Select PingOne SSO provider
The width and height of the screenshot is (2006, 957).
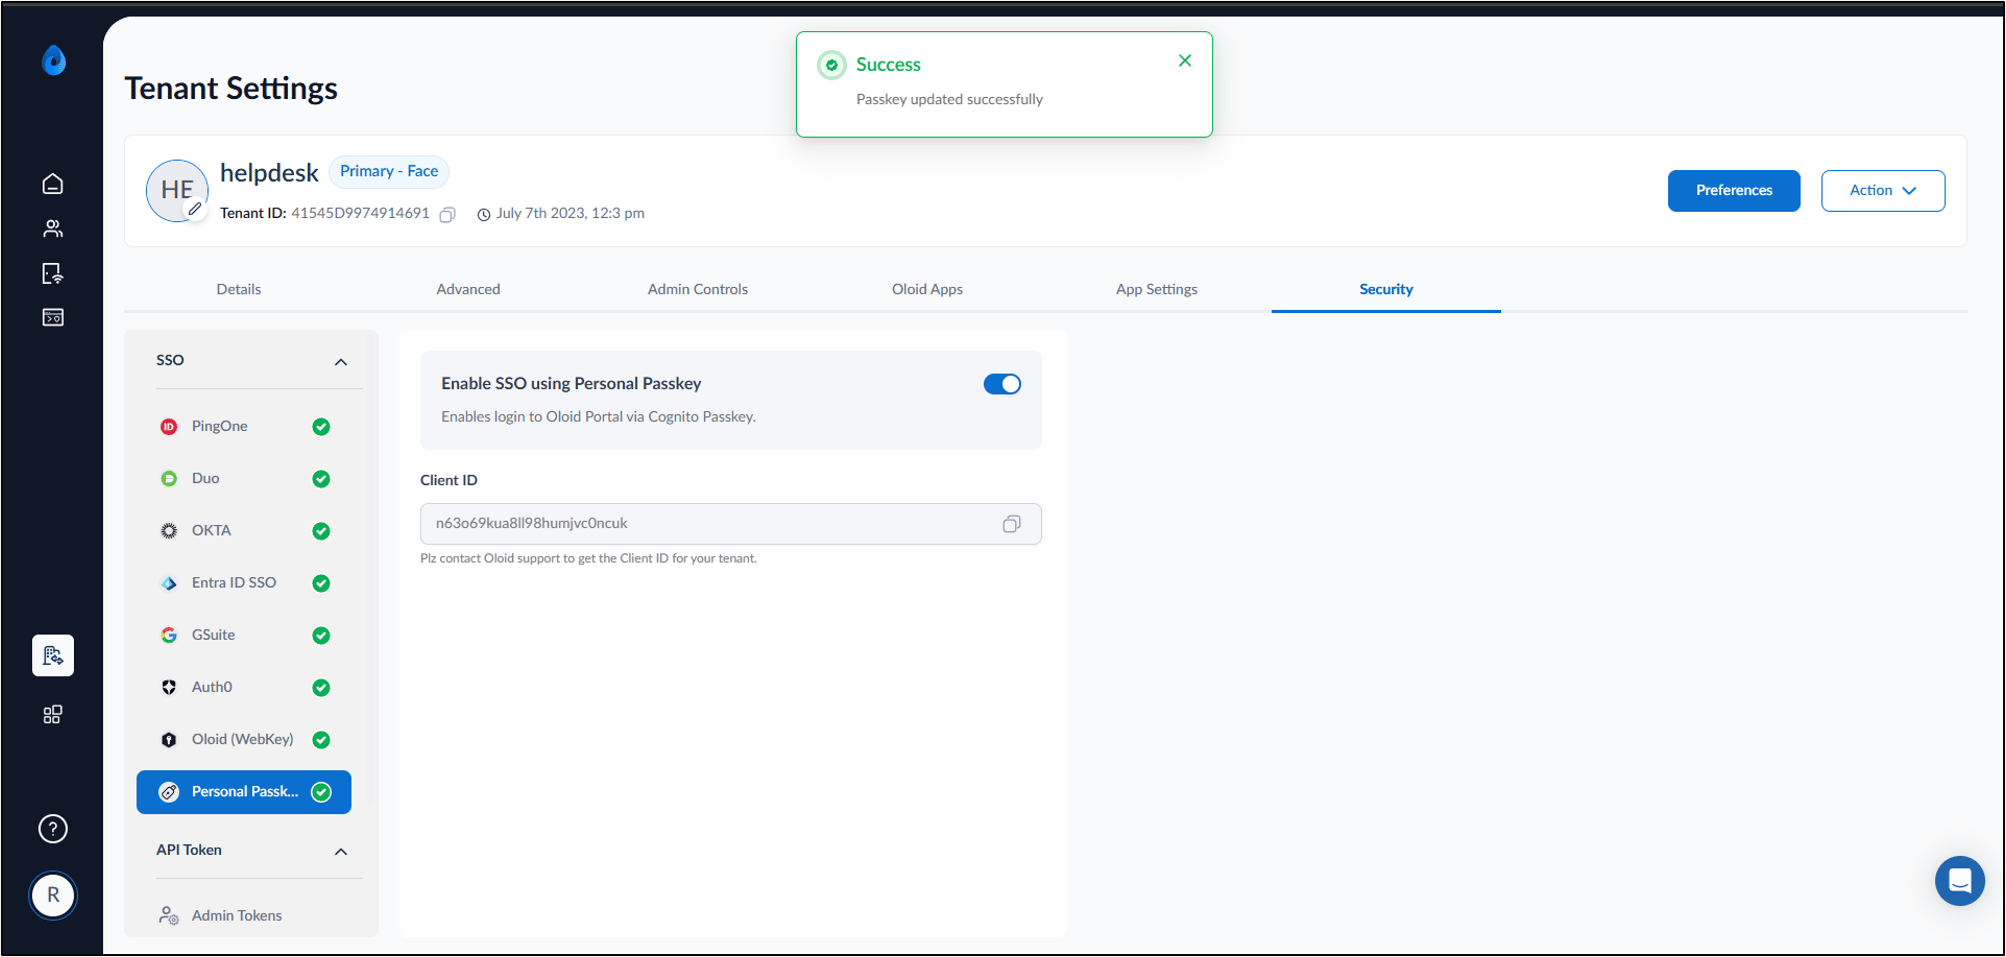[x=244, y=427]
